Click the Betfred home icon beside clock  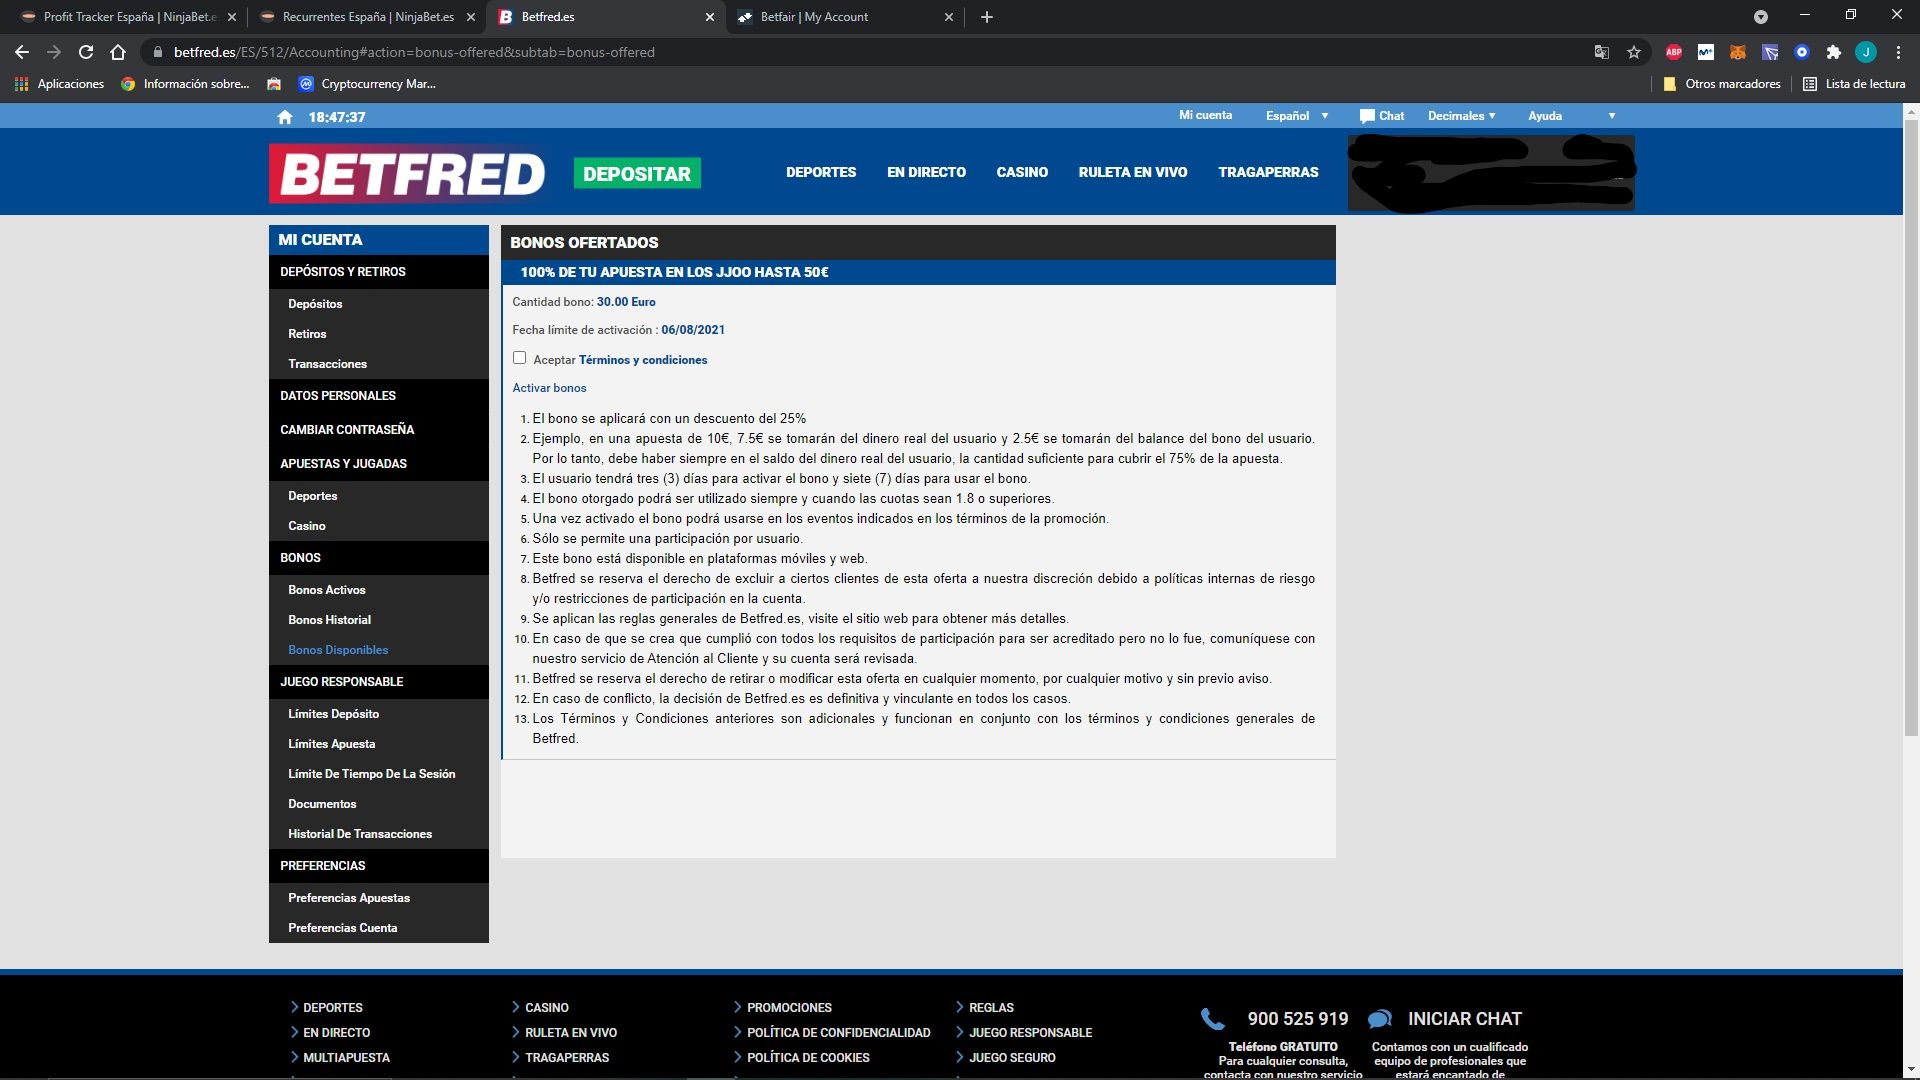(x=285, y=117)
